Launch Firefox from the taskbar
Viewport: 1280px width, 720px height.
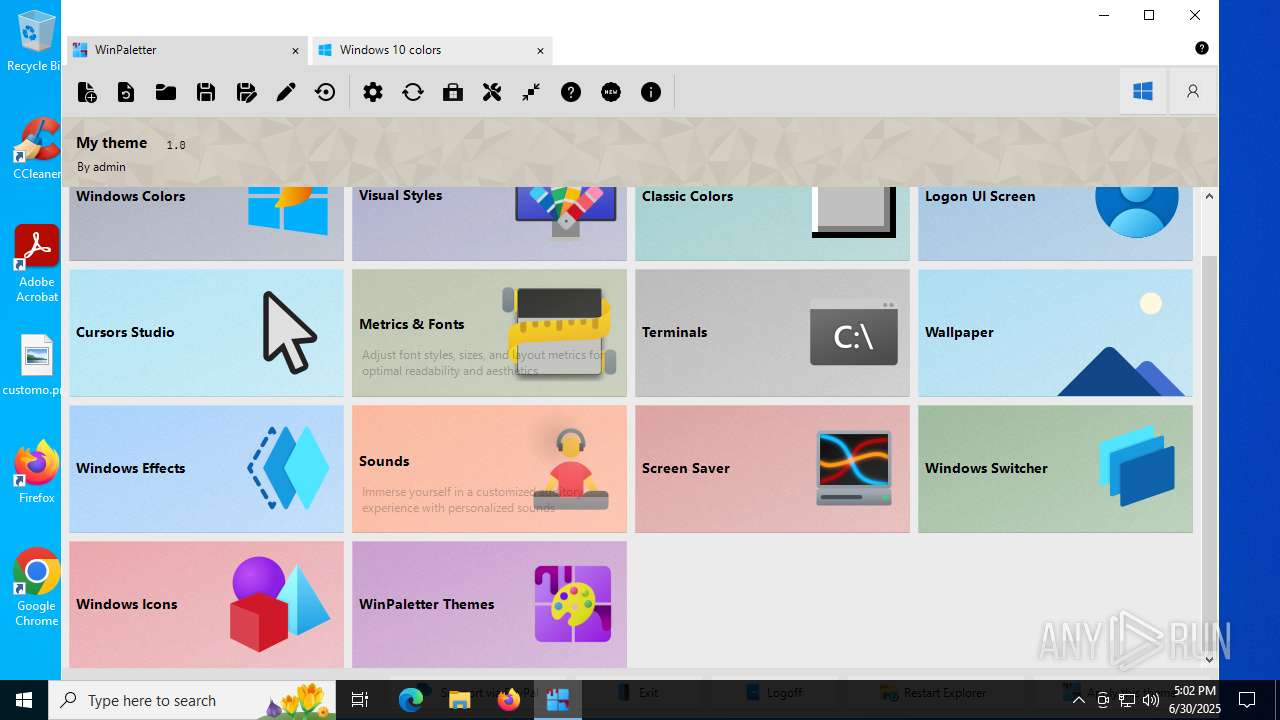[x=509, y=700]
